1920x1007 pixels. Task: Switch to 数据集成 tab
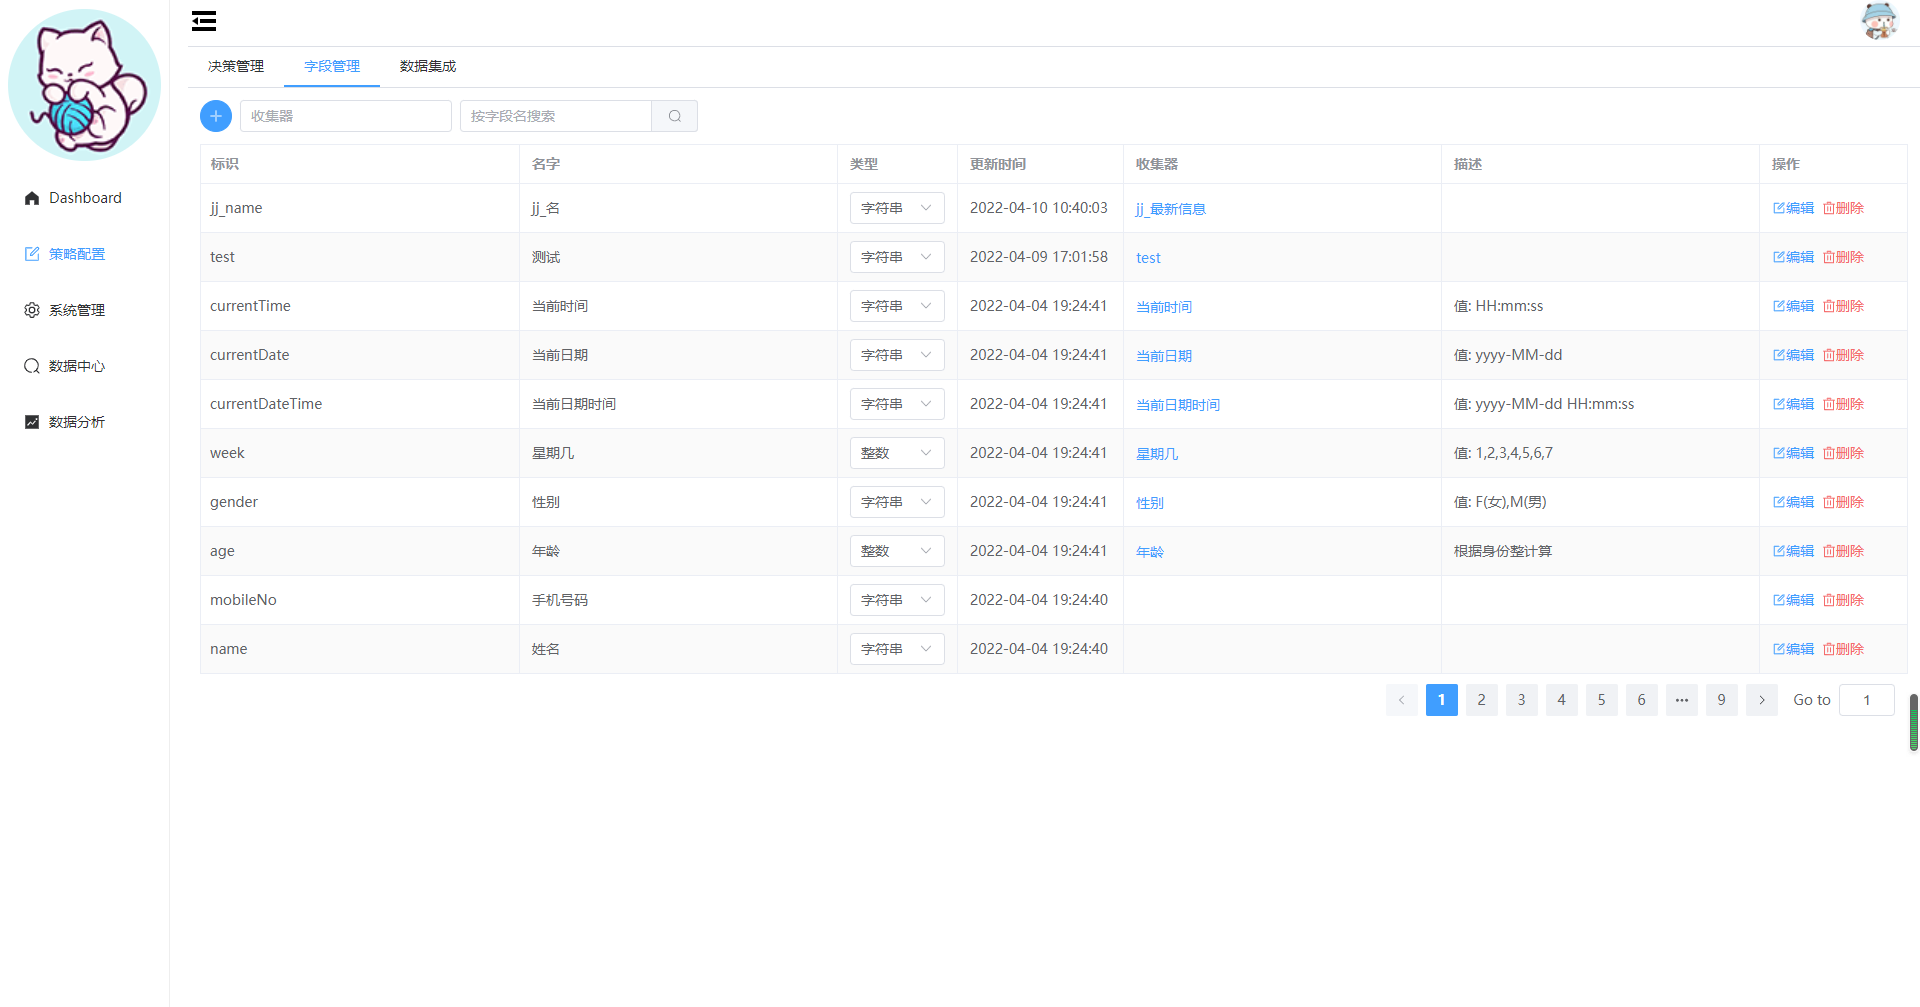(x=428, y=66)
